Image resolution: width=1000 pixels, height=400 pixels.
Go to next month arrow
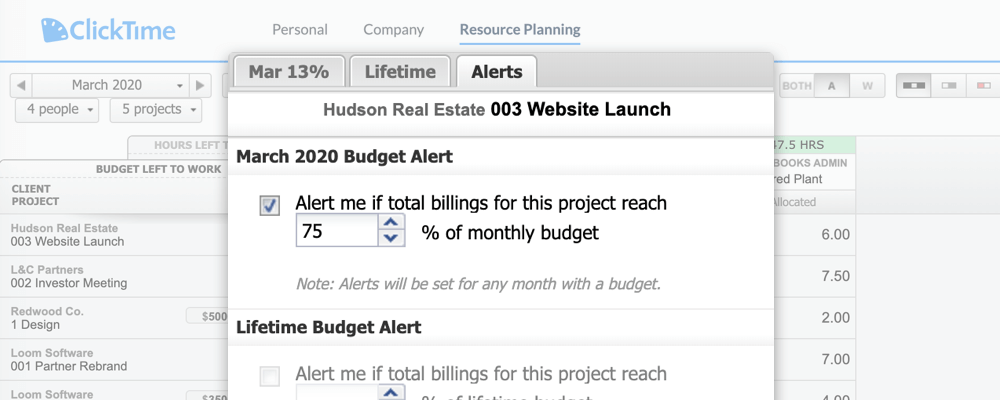pyautogui.click(x=201, y=85)
